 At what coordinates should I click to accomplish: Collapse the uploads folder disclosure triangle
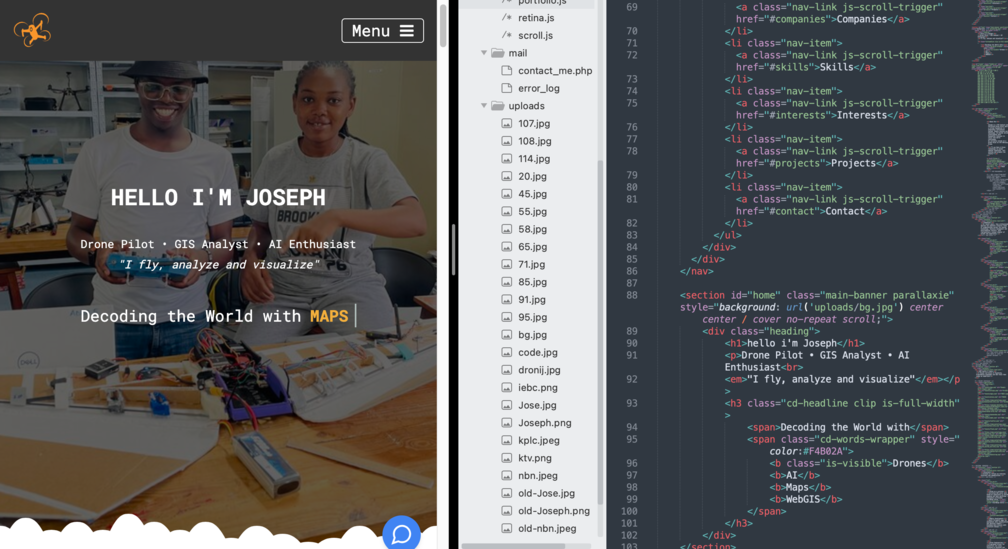point(485,106)
